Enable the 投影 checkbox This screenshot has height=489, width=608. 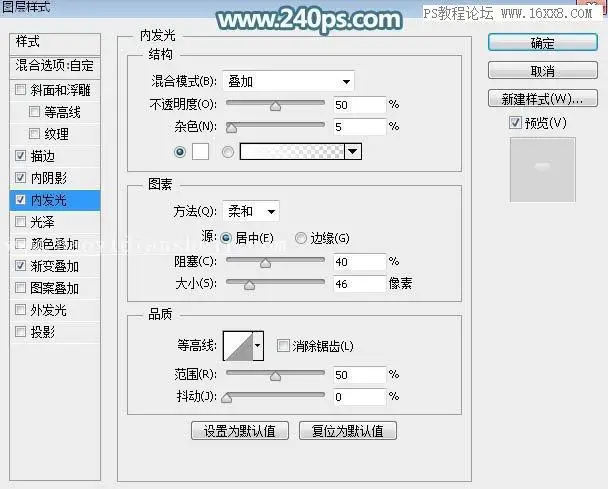[x=21, y=332]
